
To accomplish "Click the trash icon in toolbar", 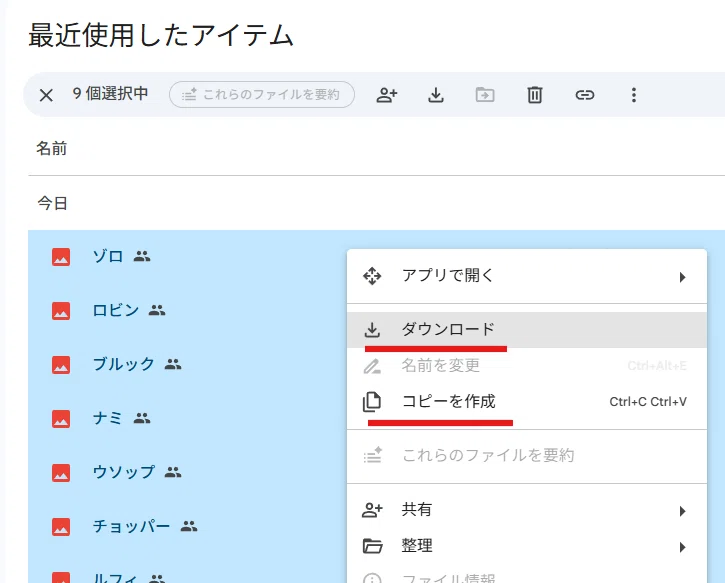I will tap(535, 95).
